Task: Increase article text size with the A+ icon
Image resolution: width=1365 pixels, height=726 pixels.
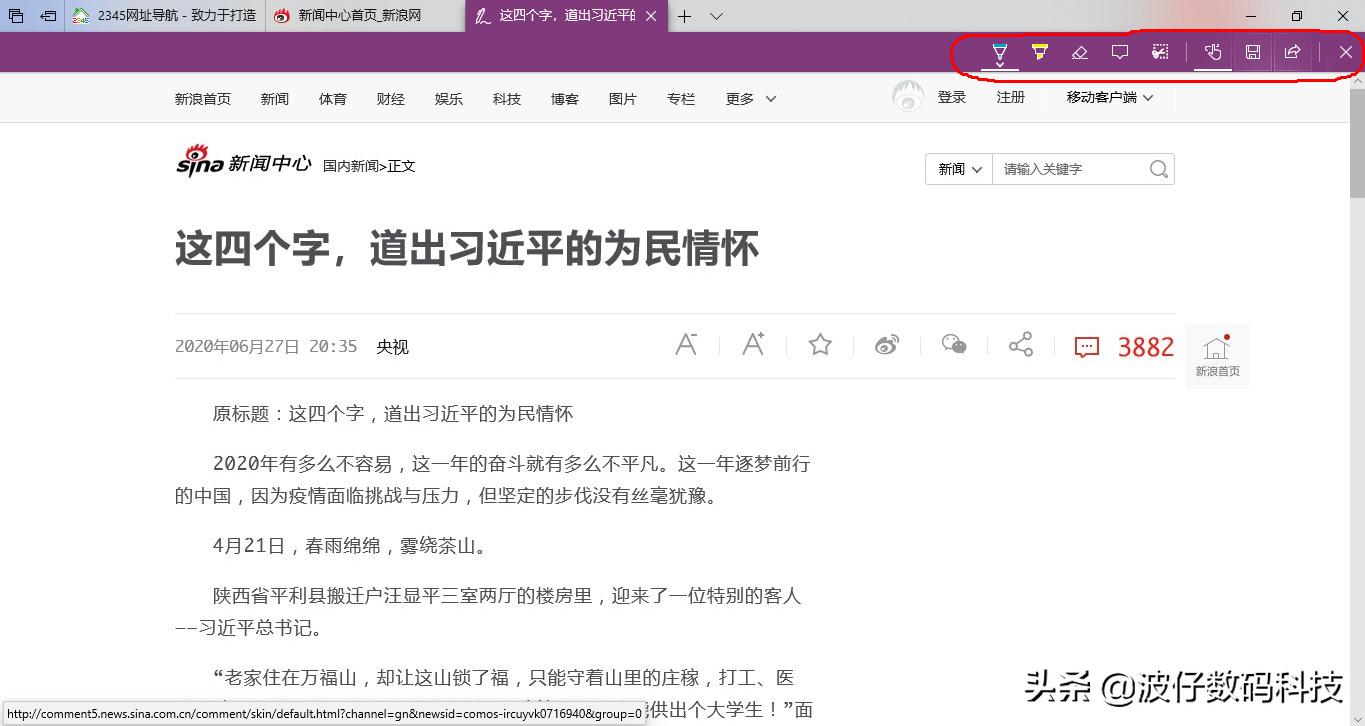Action: point(753,344)
